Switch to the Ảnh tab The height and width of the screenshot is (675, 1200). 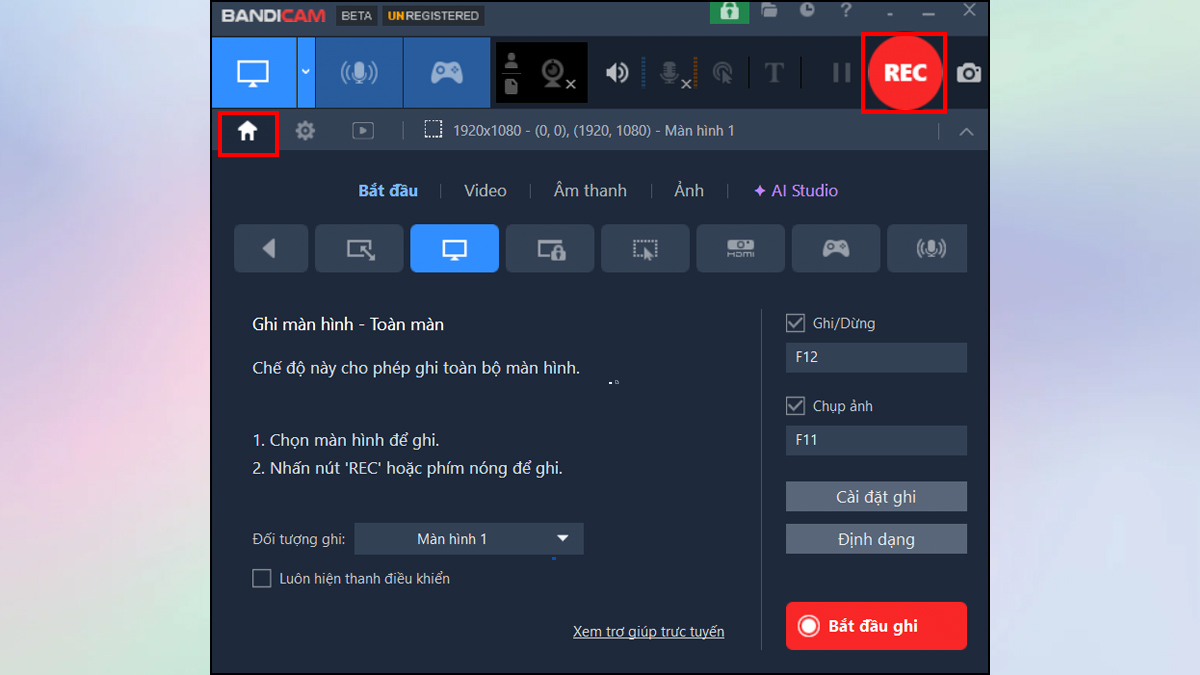689,190
